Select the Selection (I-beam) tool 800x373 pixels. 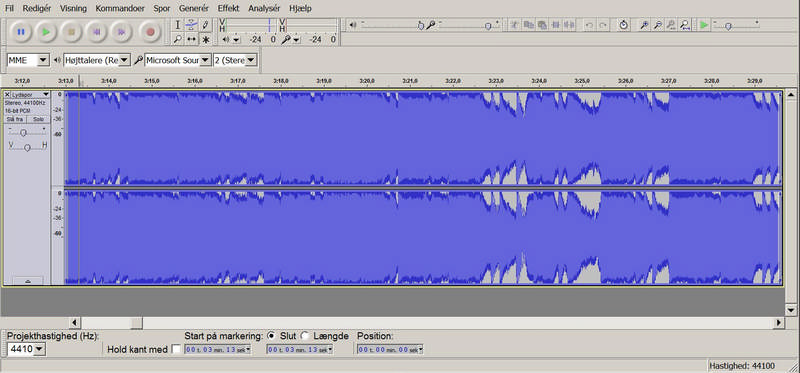tap(178, 25)
